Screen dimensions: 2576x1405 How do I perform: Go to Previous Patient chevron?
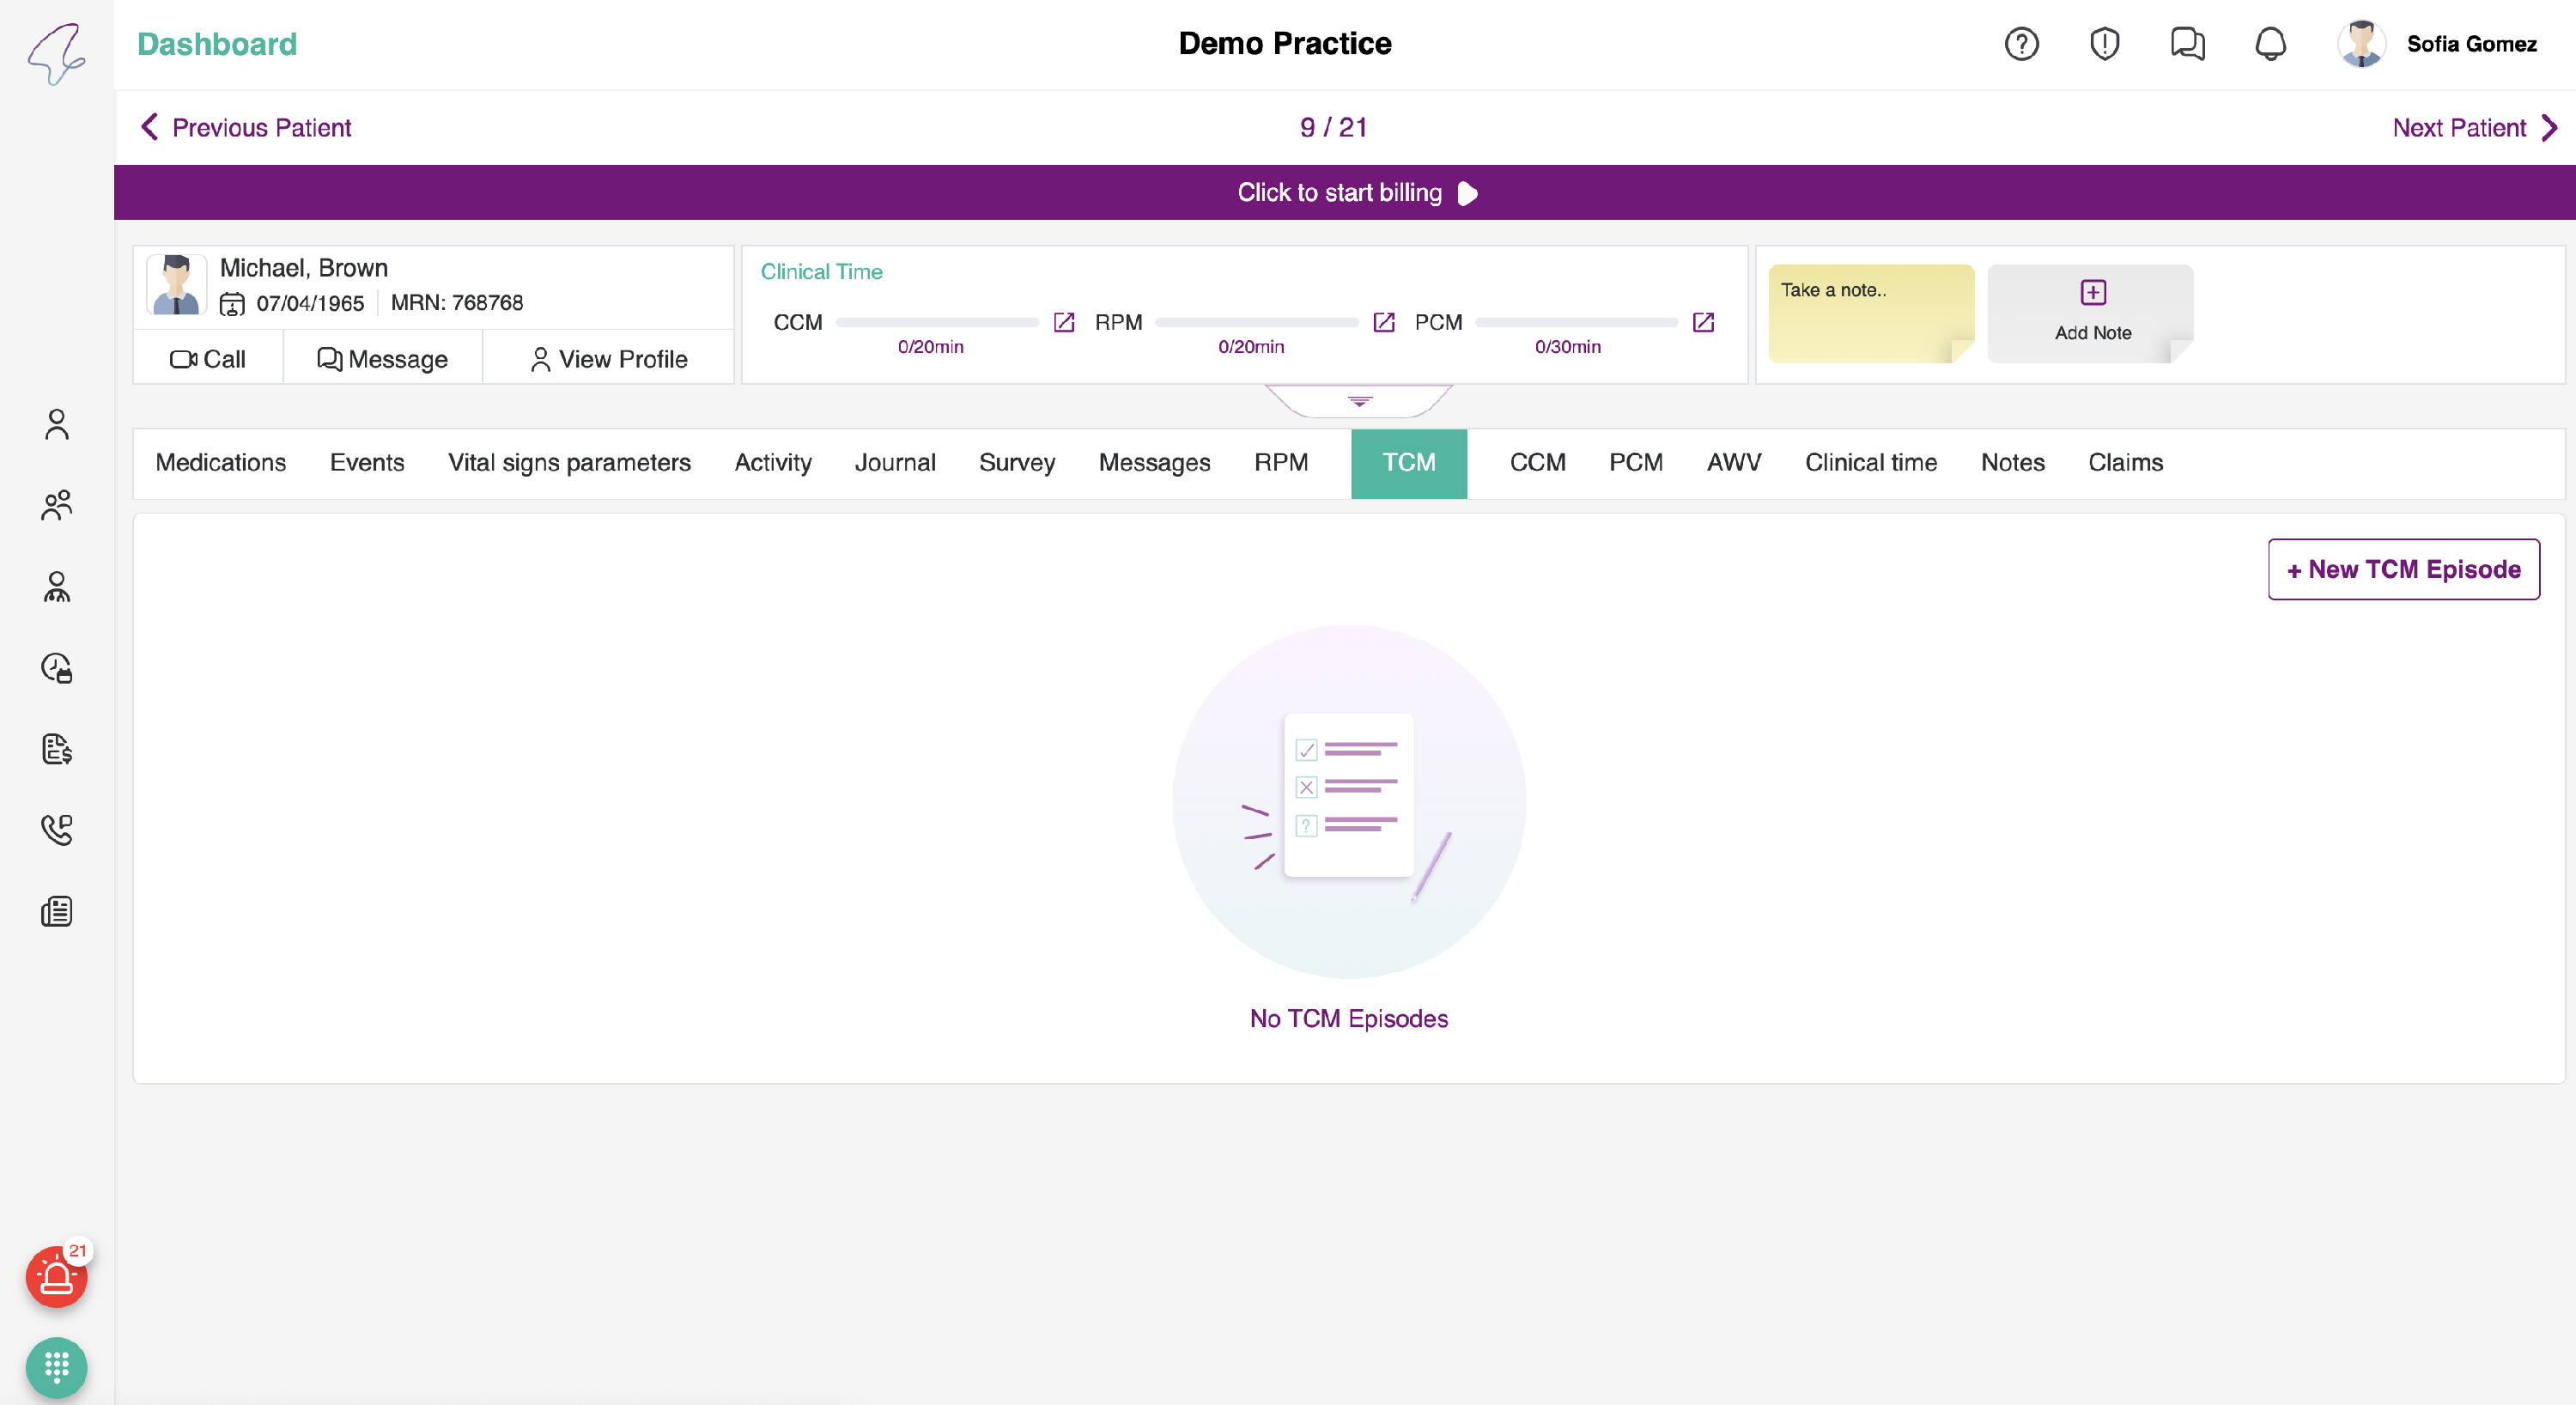pyautogui.click(x=150, y=127)
